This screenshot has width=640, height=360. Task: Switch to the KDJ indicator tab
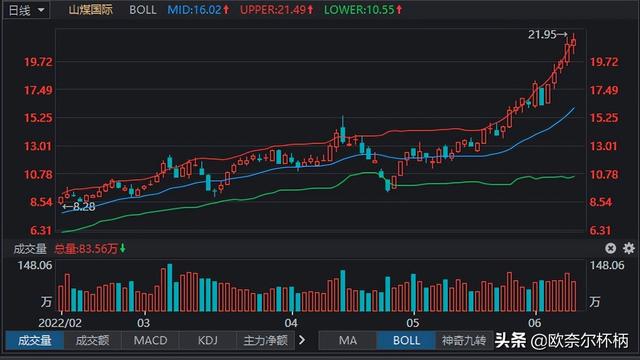pyautogui.click(x=208, y=340)
